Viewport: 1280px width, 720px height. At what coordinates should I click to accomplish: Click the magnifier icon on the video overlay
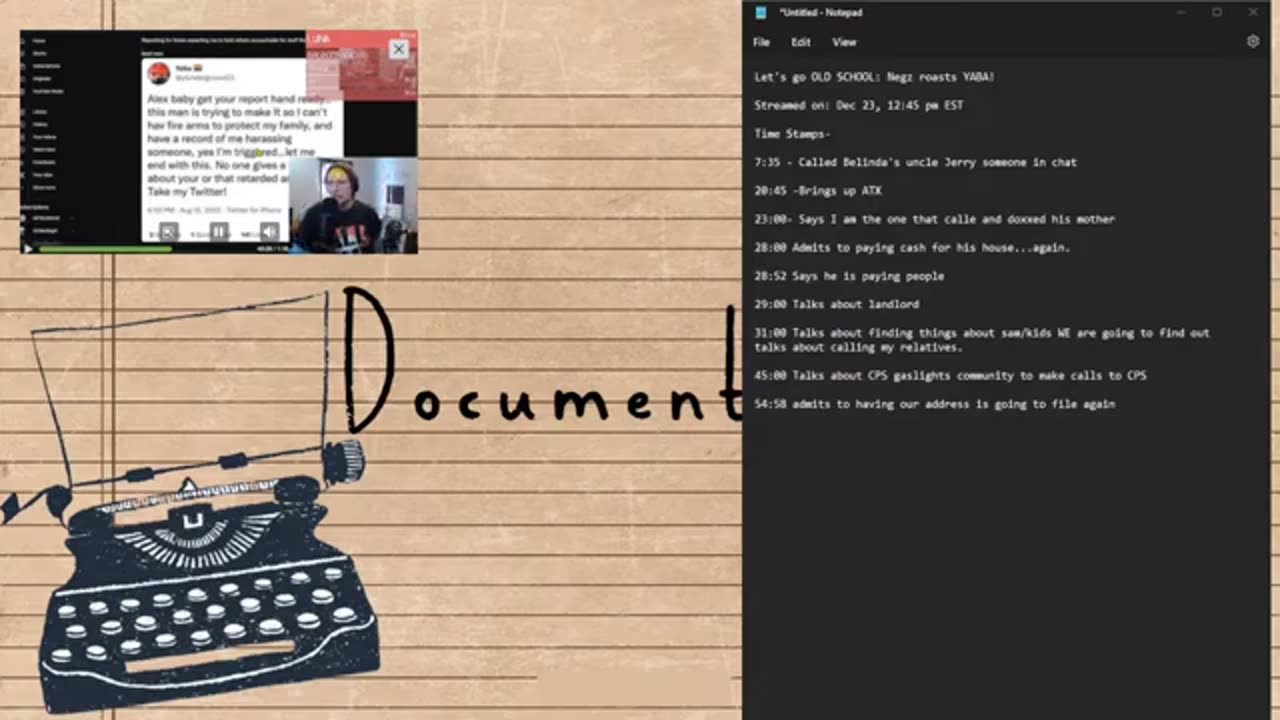(169, 232)
